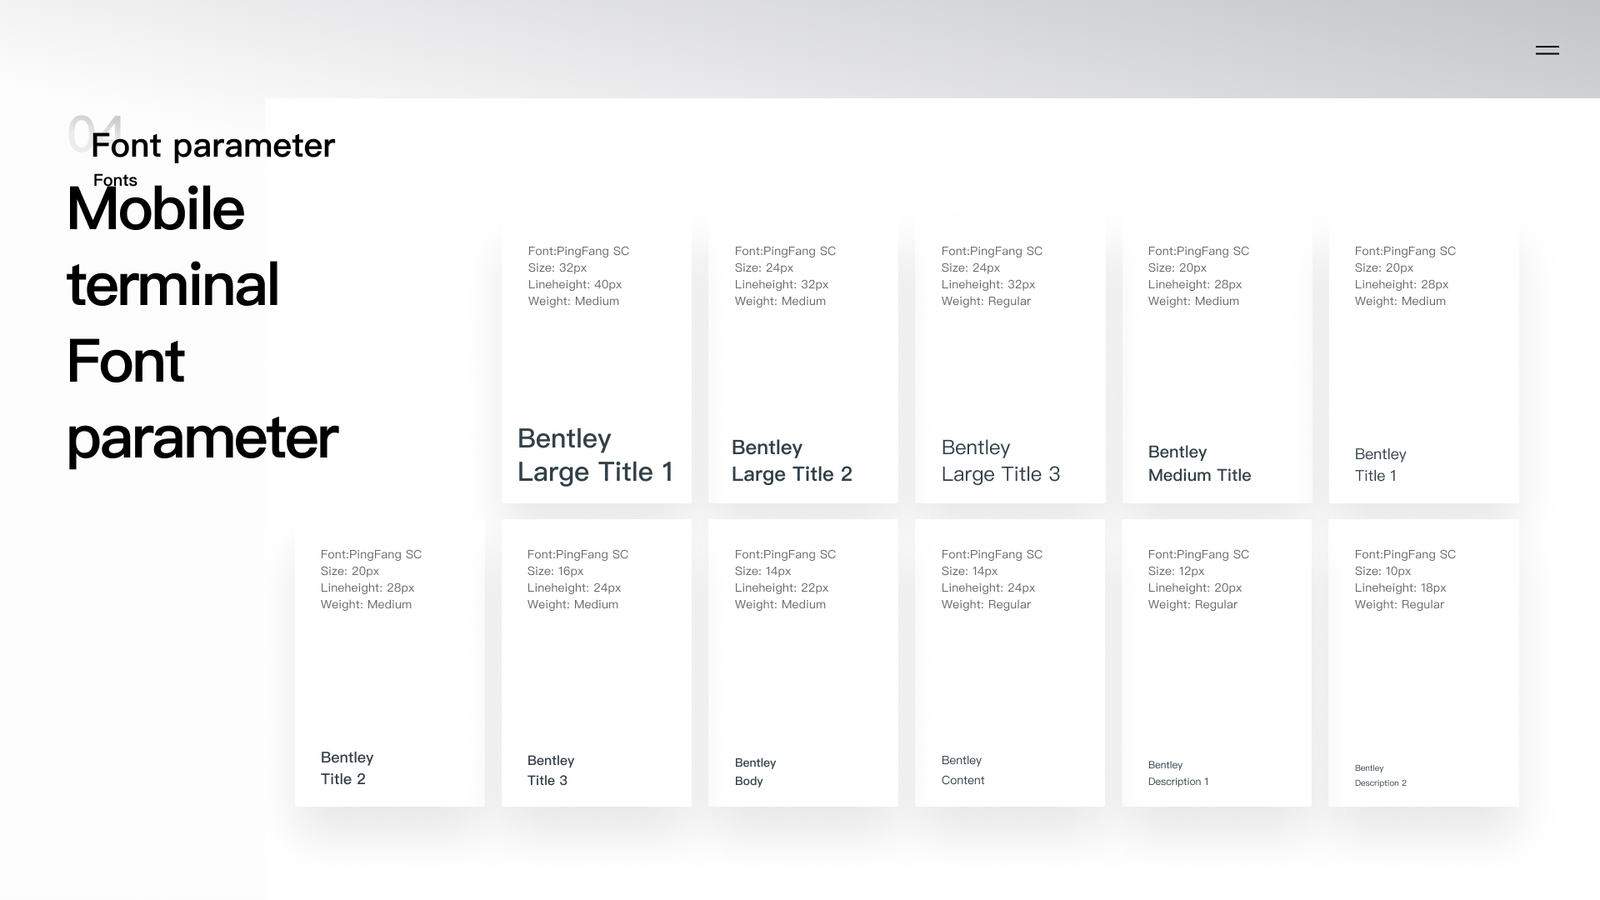Click the 'Bentley Title 3' sample text
The height and width of the screenshot is (900, 1600).
pos(550,770)
